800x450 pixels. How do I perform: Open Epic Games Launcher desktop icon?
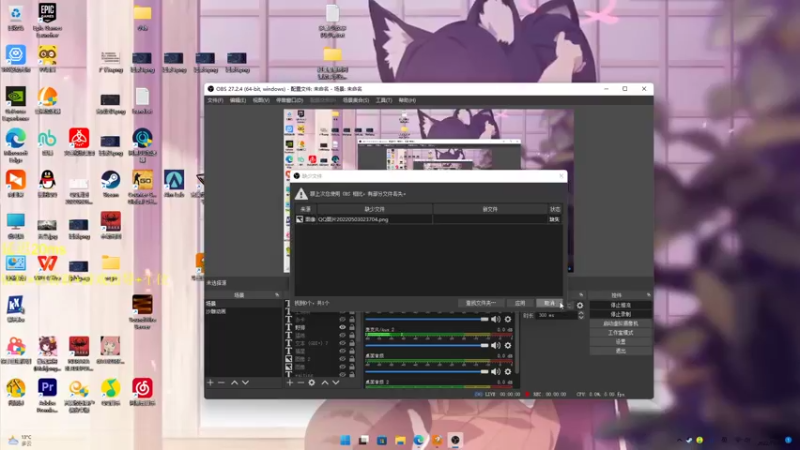(47, 19)
